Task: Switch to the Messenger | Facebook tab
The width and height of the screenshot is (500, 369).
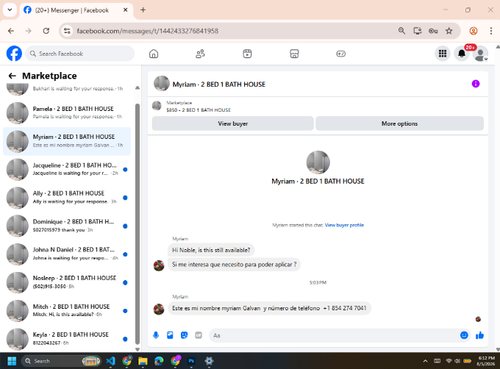Action: (76, 10)
